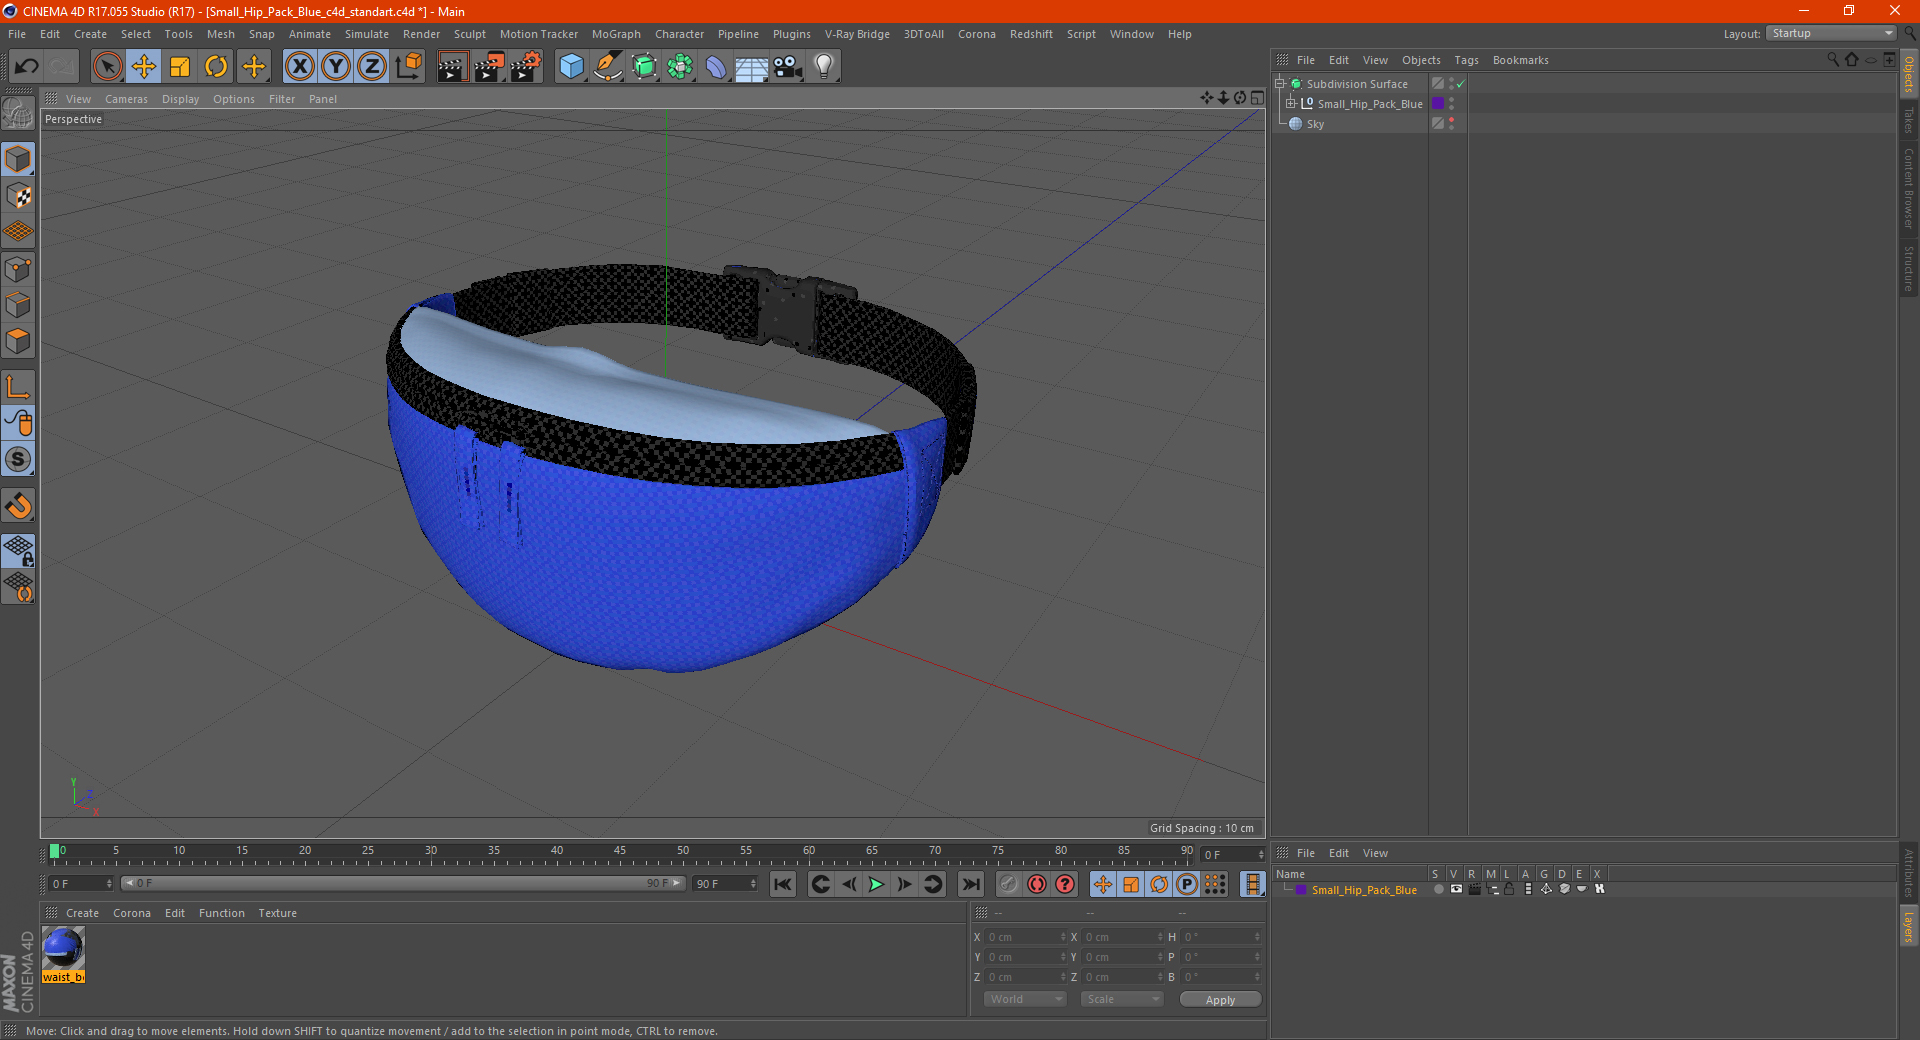Screen dimensions: 1920x1040
Task: Click timeline frame 45 marker
Action: coord(620,852)
